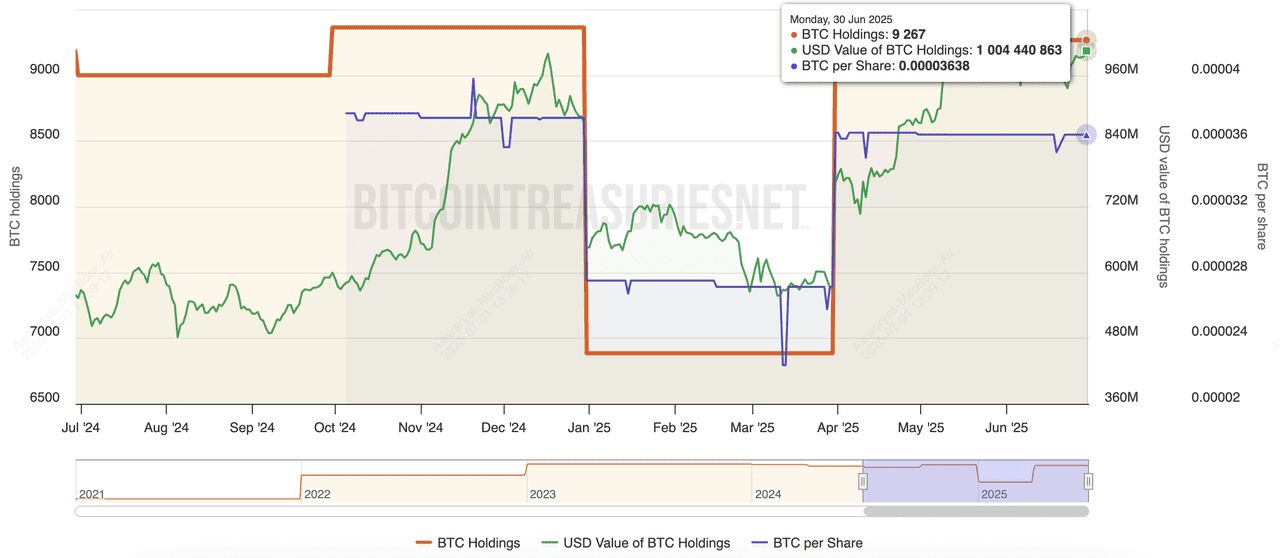The image size is (1280, 558).
Task: Toggle the BTC Holdings series in legend
Action: 478,543
